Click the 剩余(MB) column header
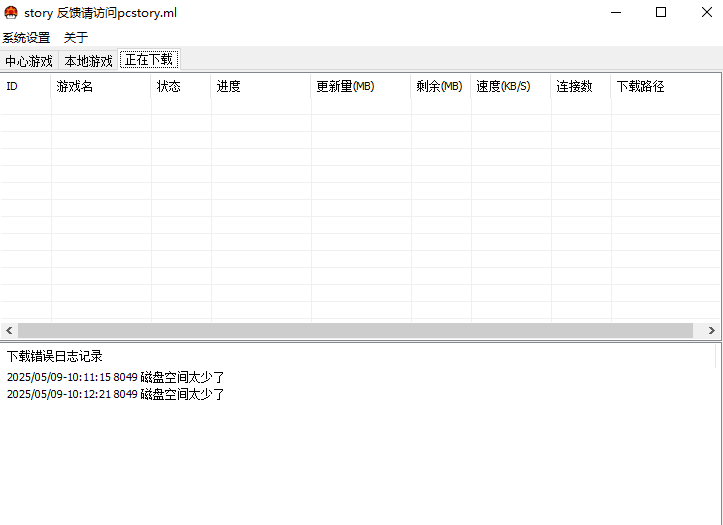The height and width of the screenshot is (525, 723). click(441, 86)
